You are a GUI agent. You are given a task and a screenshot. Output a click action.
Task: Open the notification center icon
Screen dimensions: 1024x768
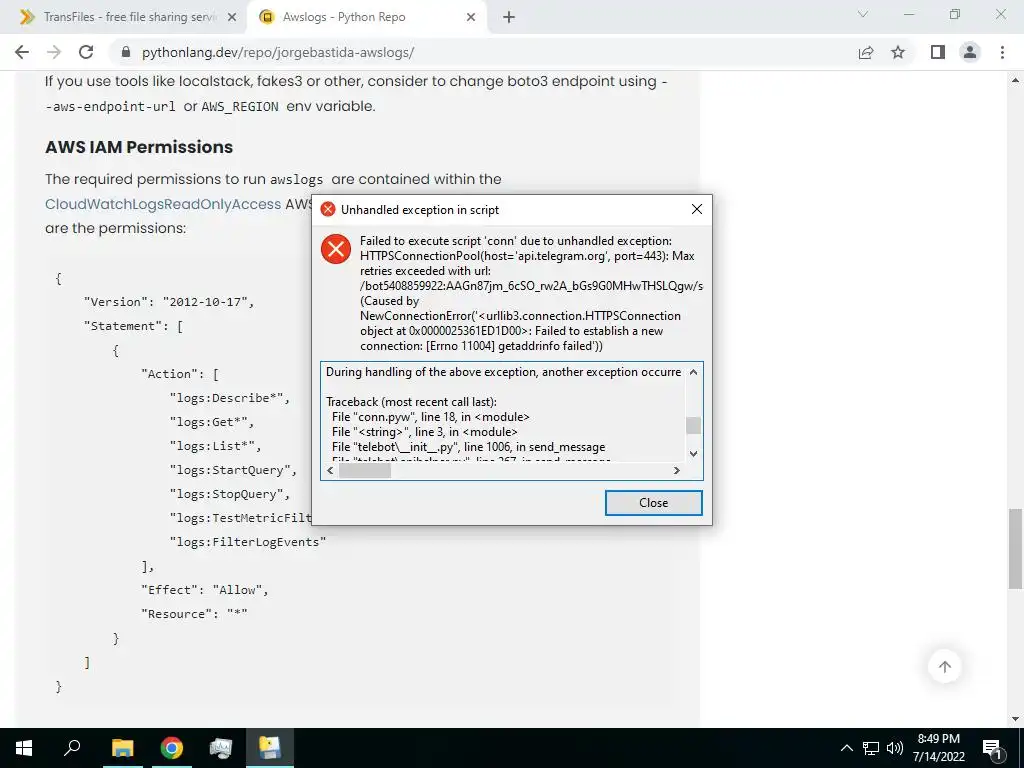coord(993,748)
